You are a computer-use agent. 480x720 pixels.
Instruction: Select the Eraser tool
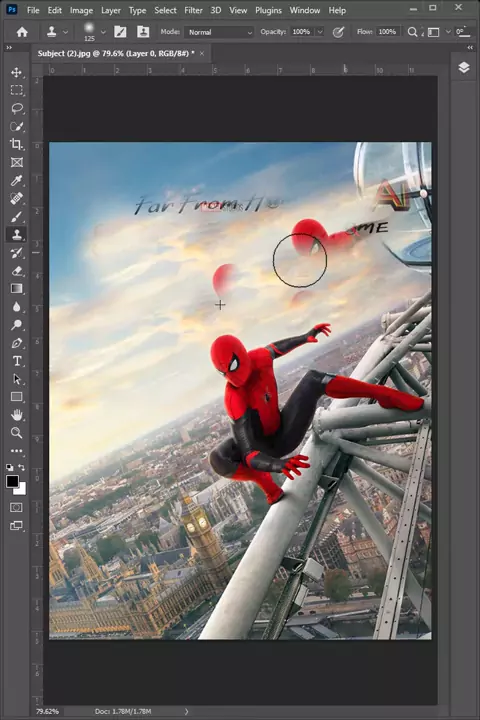[17, 271]
